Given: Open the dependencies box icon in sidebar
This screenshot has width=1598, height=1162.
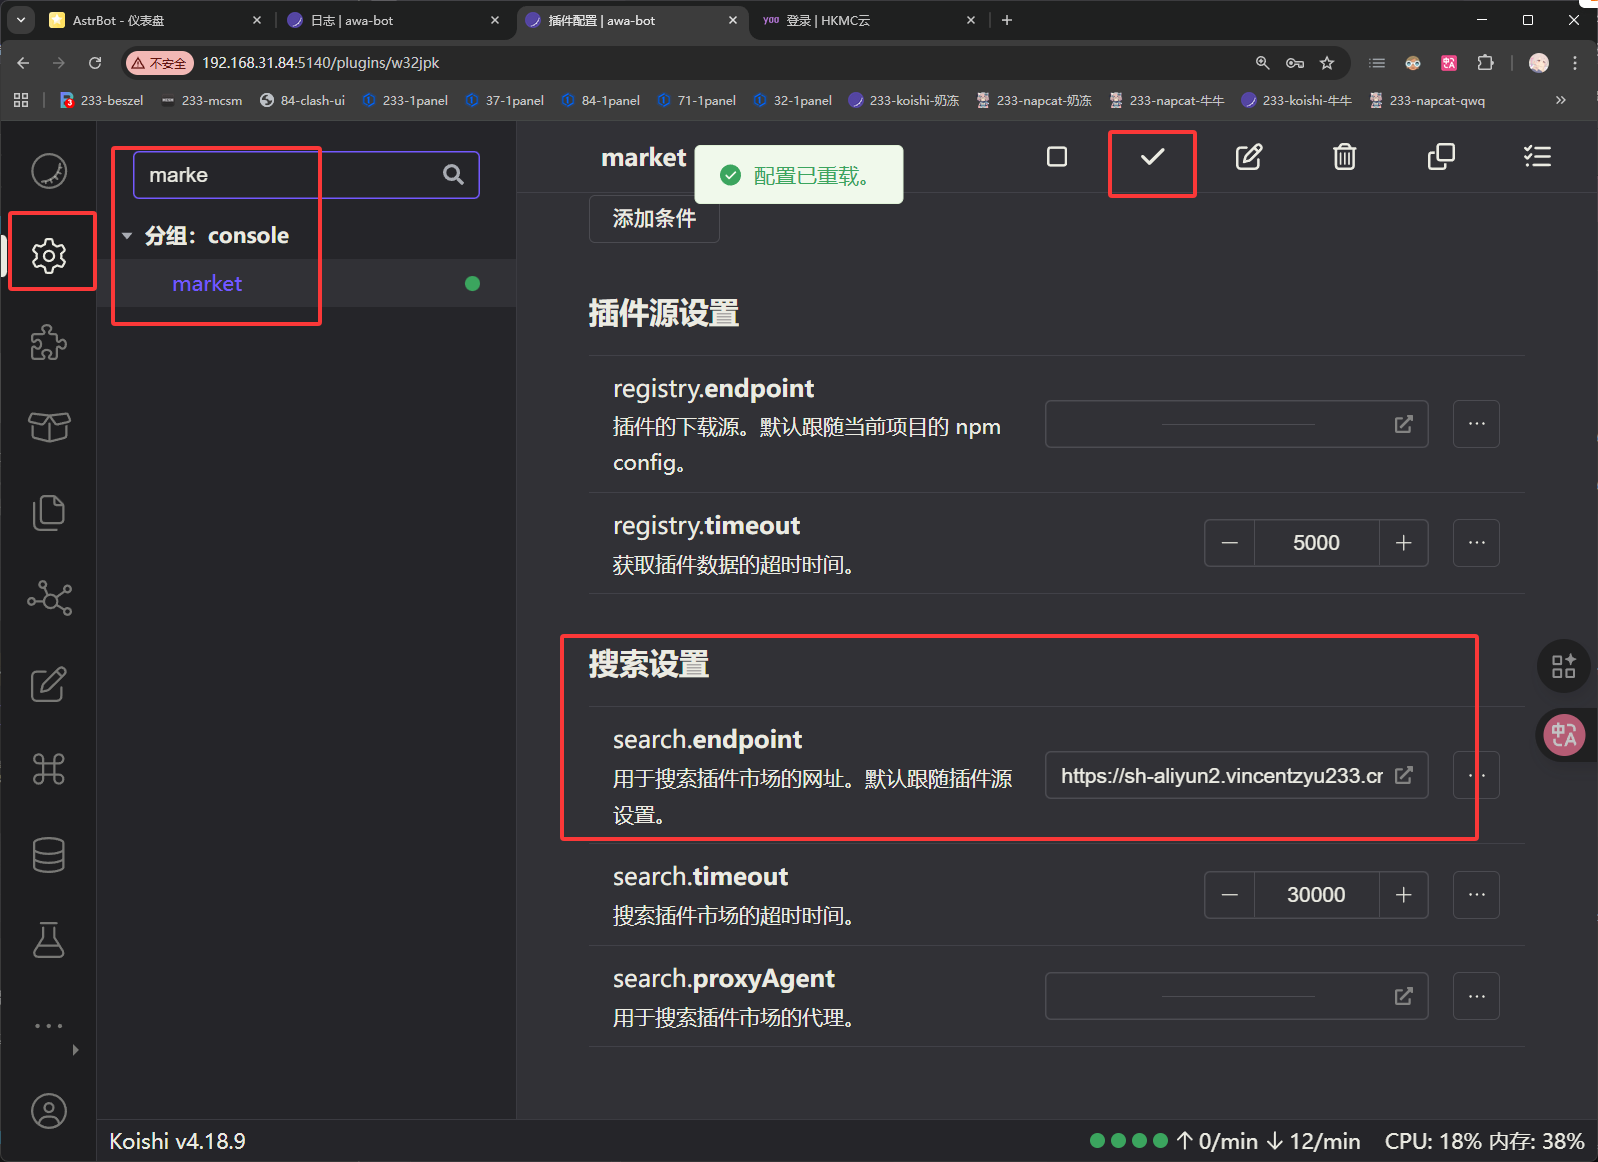Looking at the screenshot, I should pyautogui.click(x=49, y=427).
